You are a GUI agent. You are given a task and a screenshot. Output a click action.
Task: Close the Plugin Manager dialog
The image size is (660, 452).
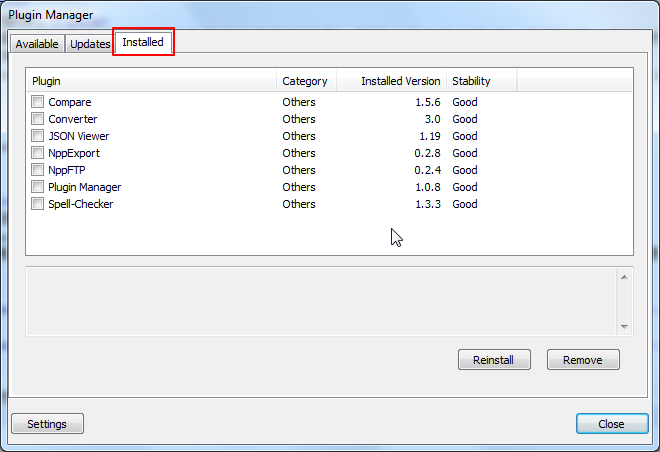611,424
